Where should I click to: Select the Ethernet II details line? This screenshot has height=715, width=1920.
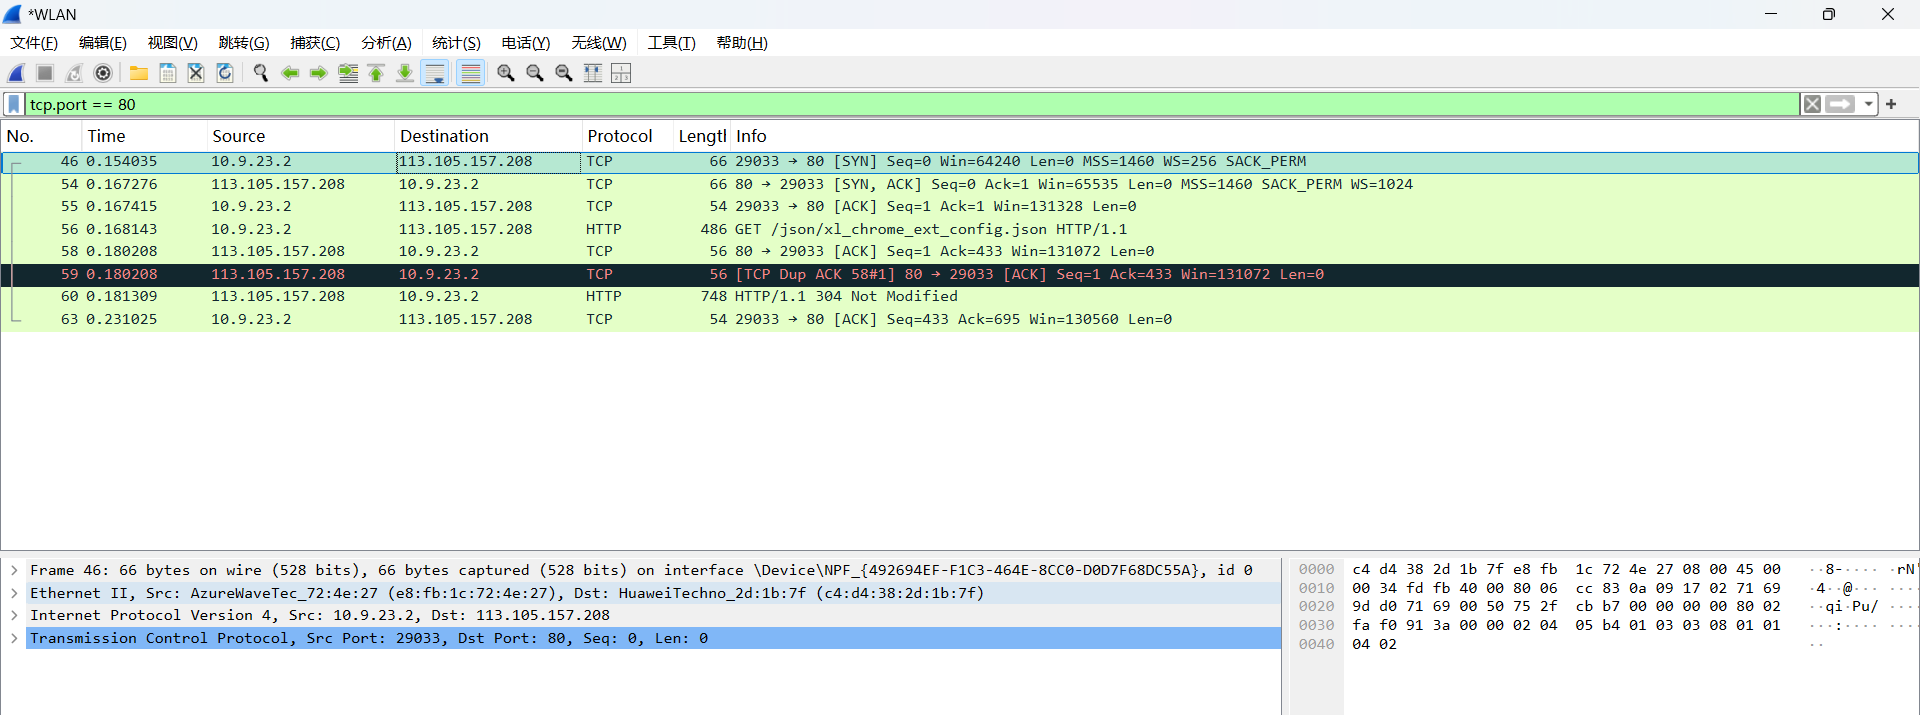(x=653, y=593)
